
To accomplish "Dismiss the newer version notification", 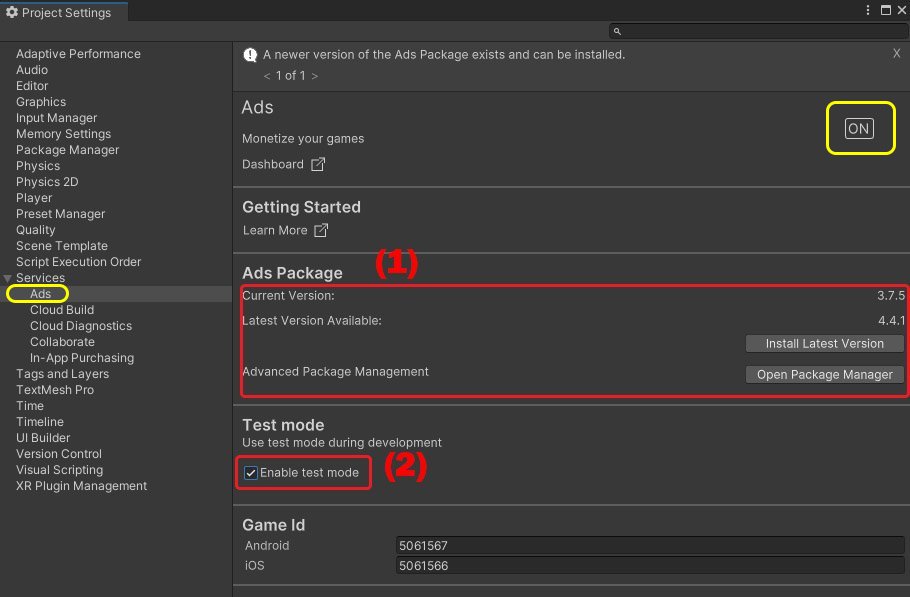I will (x=897, y=53).
